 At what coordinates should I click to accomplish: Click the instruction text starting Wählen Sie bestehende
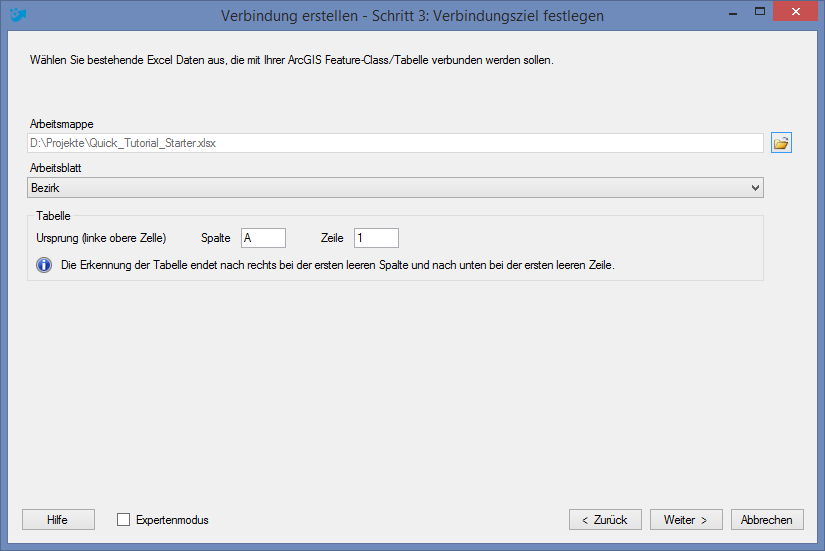(x=291, y=60)
